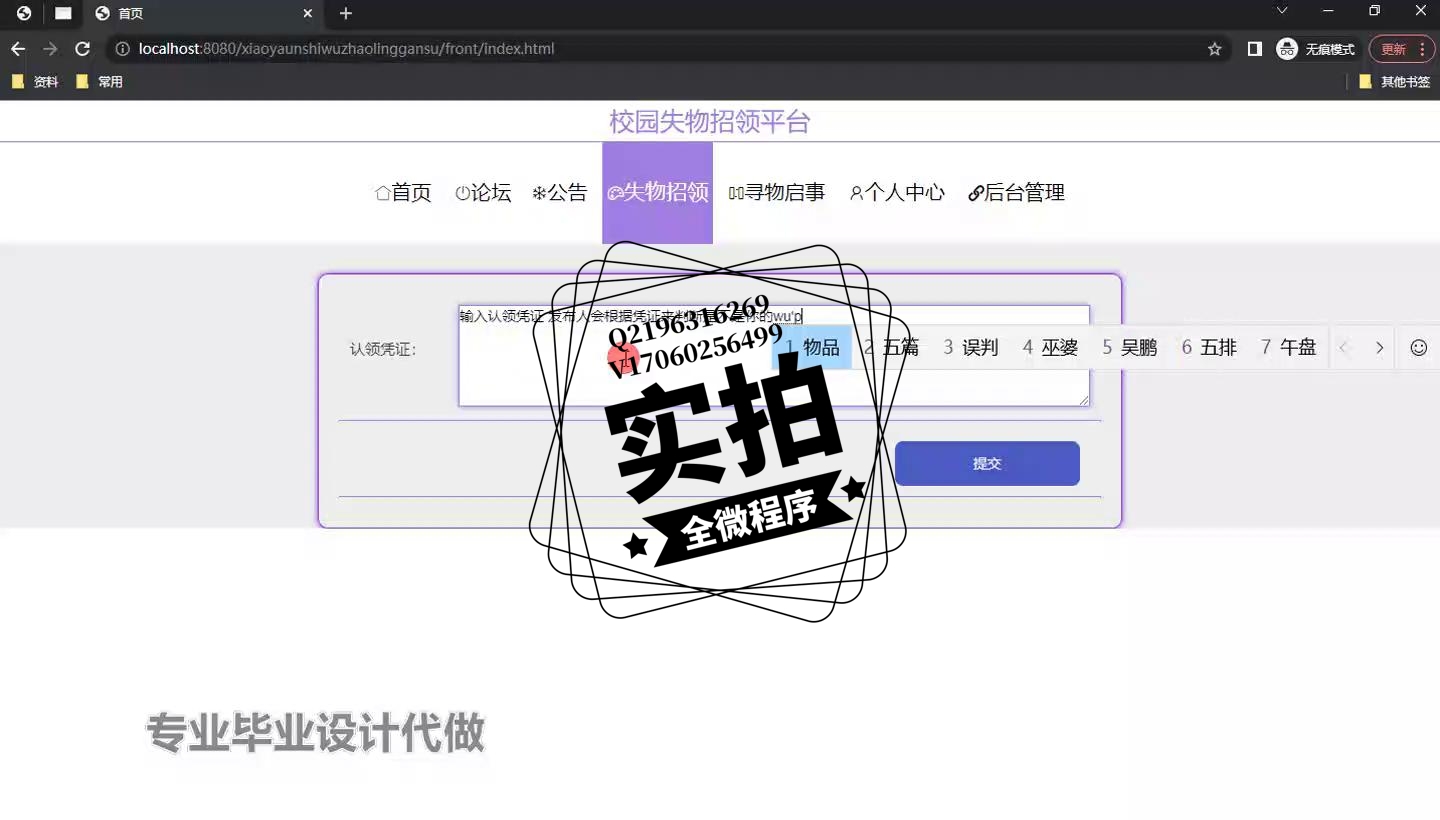
Task: Click the 认领凭证 textarea
Action: coord(774,356)
